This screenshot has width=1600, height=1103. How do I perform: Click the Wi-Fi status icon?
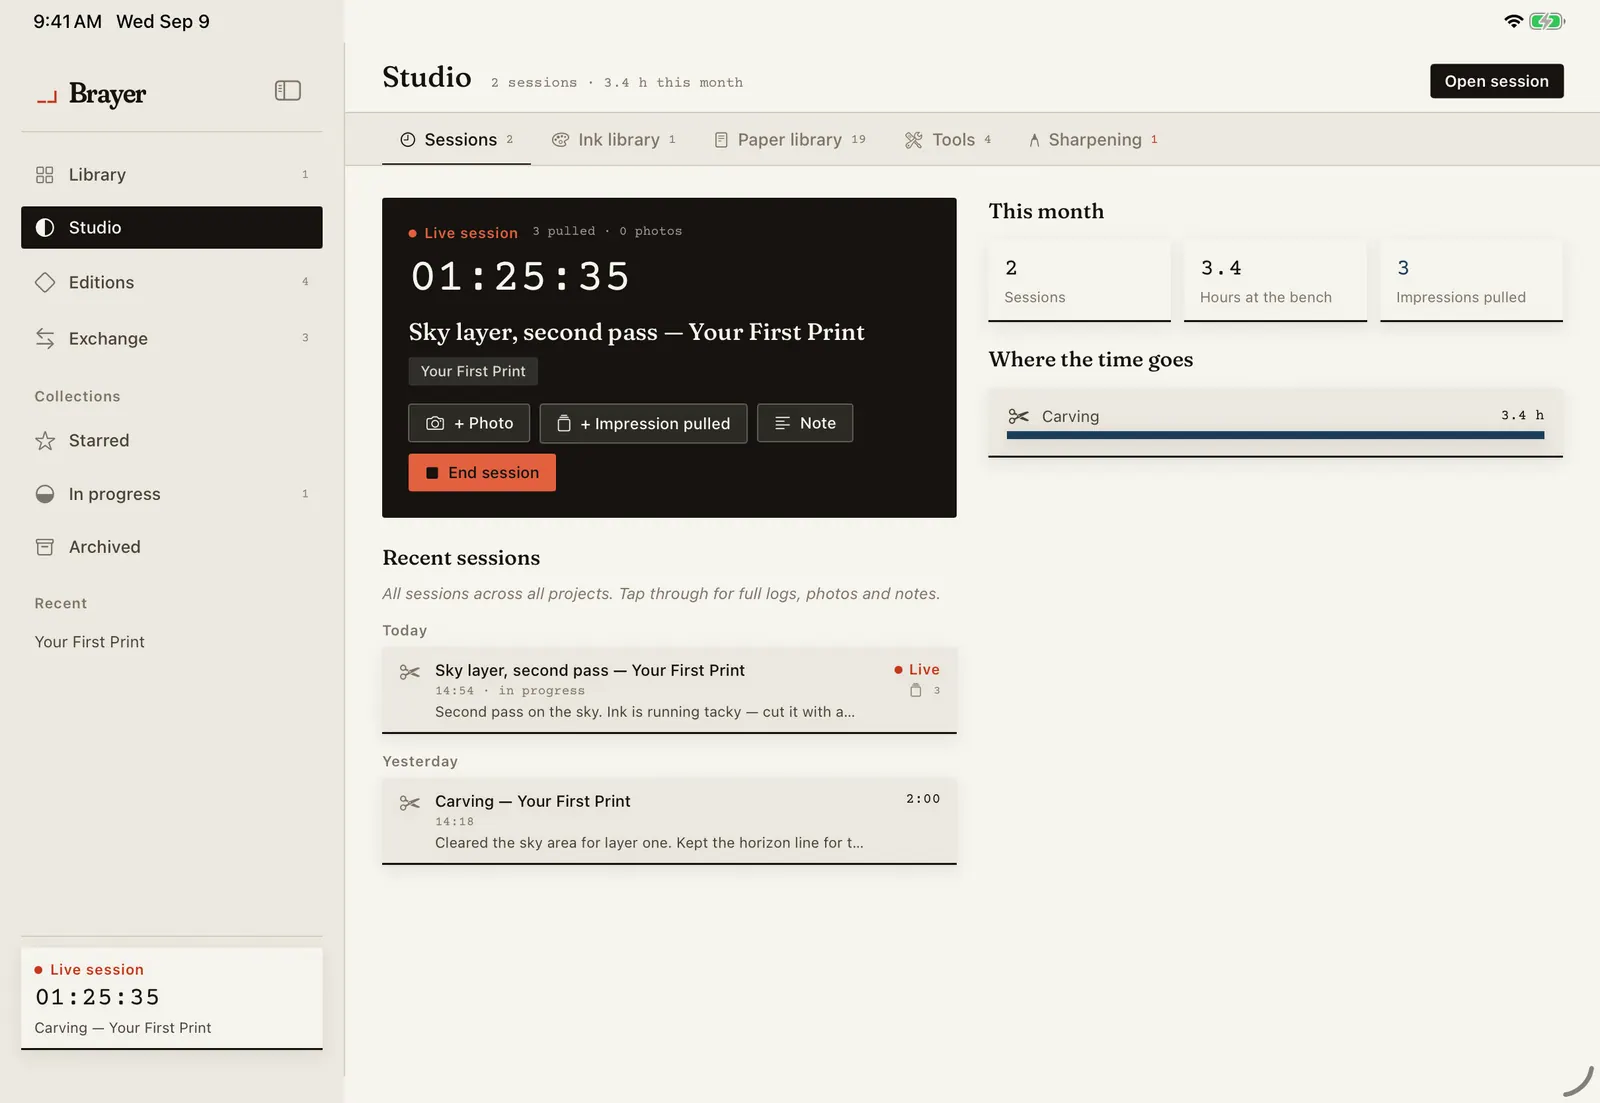[1513, 21]
